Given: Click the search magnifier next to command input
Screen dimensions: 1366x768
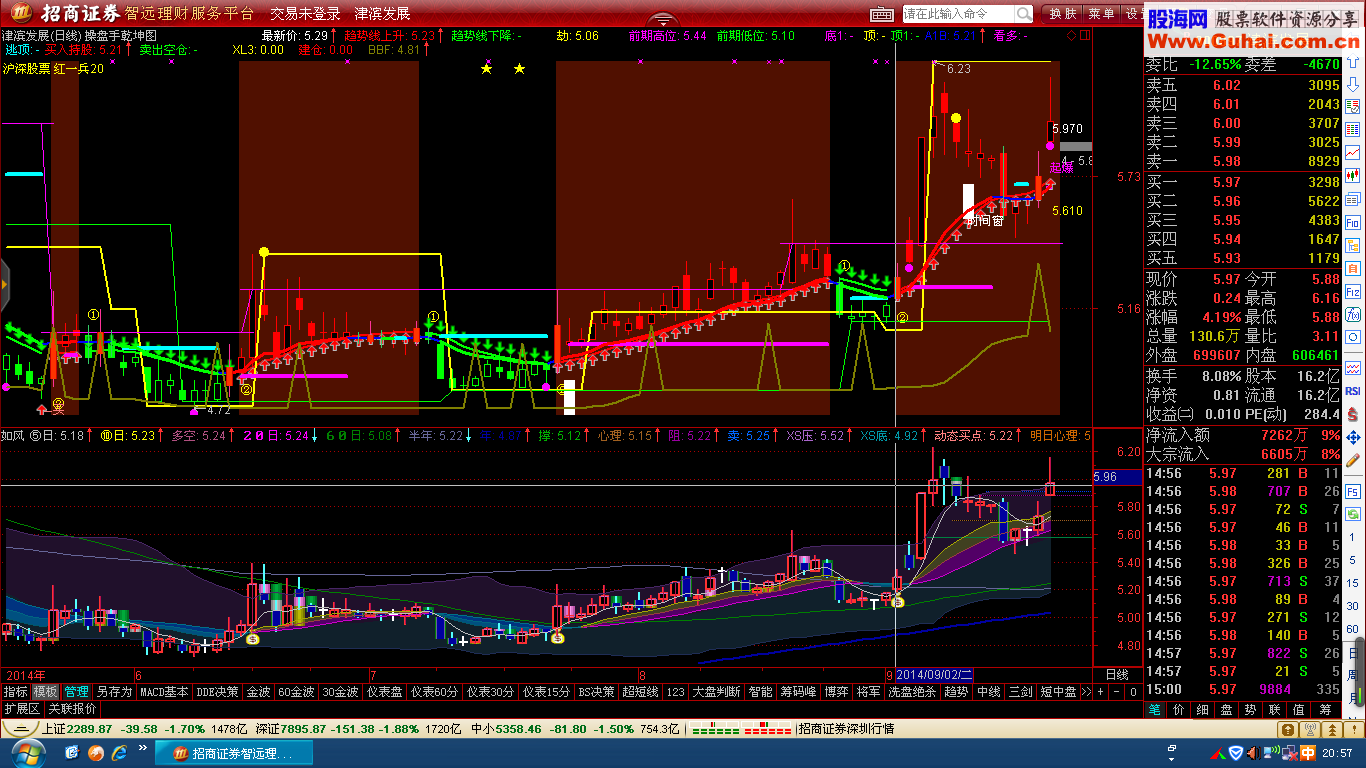Looking at the screenshot, I should [1024, 14].
